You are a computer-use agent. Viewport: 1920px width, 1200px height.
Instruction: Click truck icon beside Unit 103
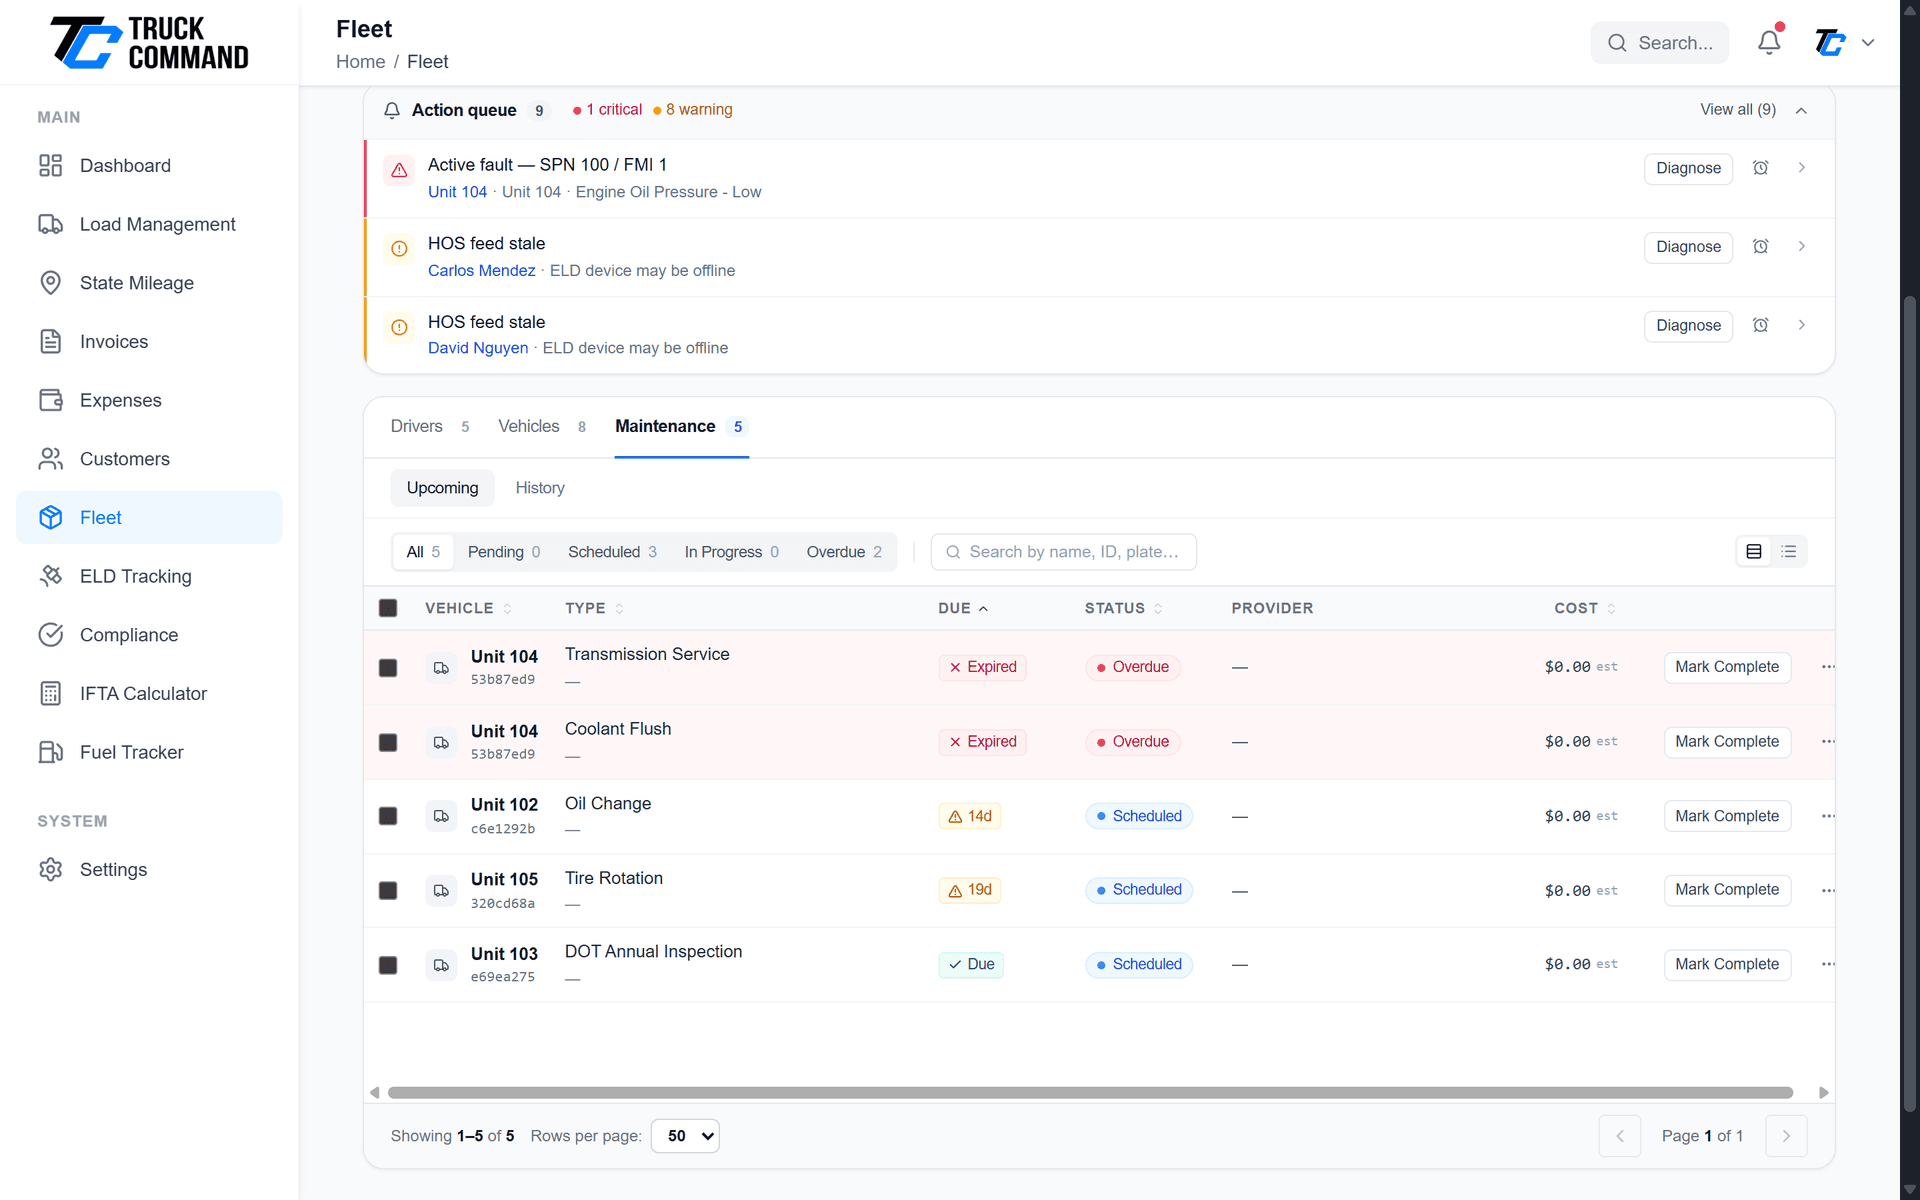click(441, 965)
